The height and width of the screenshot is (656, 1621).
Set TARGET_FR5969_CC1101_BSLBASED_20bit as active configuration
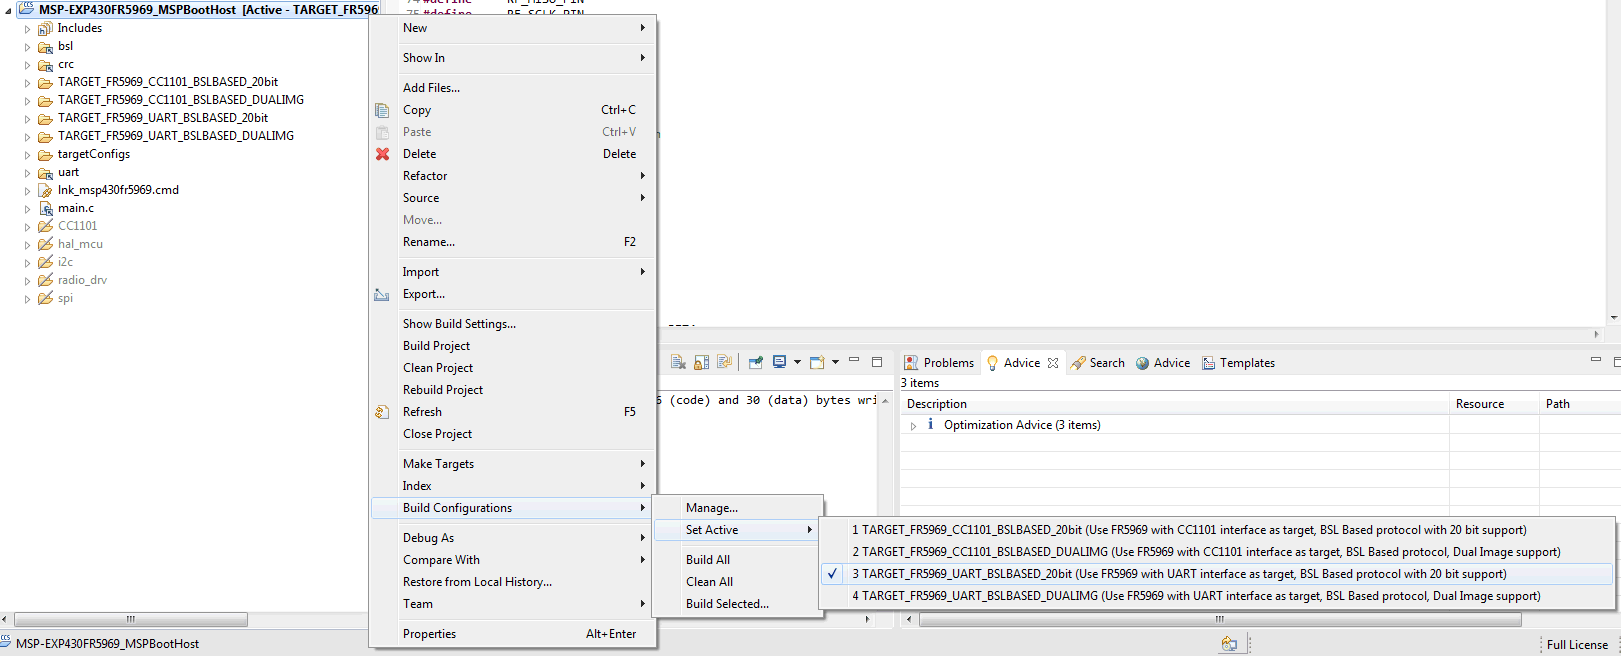1189,530
